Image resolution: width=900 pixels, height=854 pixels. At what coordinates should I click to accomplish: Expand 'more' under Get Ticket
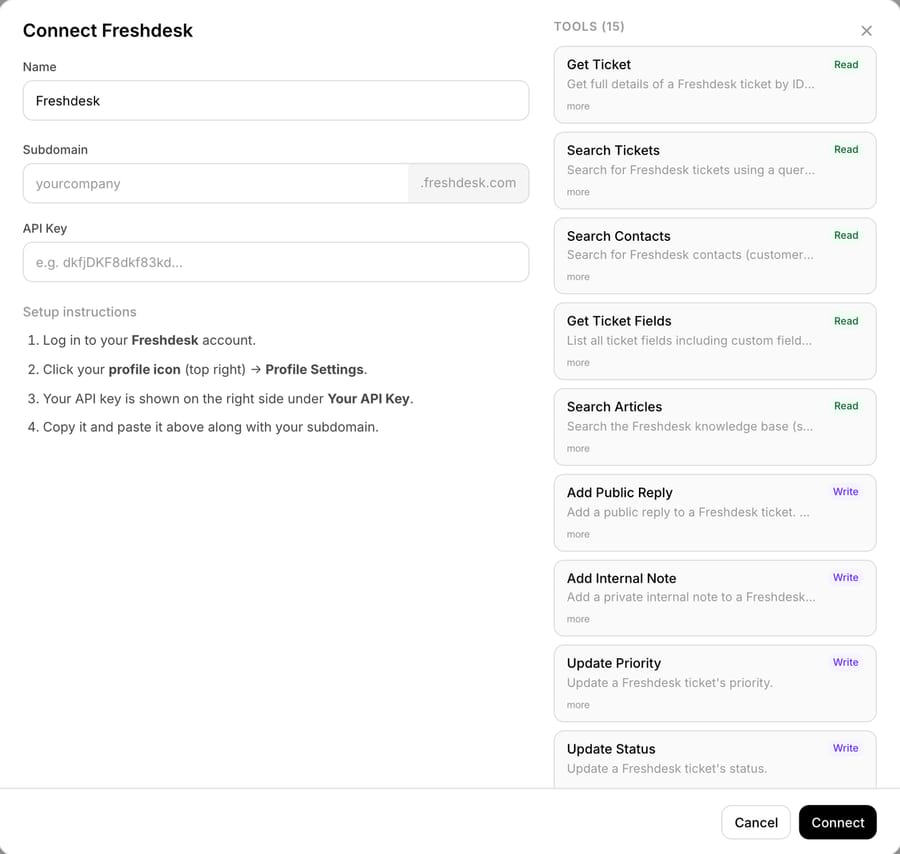pos(578,106)
